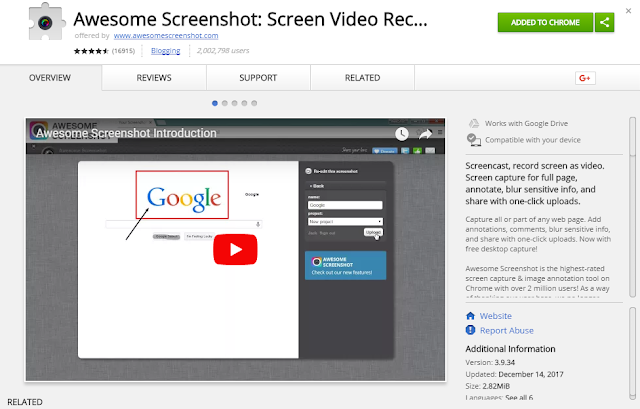This screenshot has height=409, width=640.
Task: Click the Awesome Screenshot Introduction video title
Action: pyautogui.click(x=126, y=133)
